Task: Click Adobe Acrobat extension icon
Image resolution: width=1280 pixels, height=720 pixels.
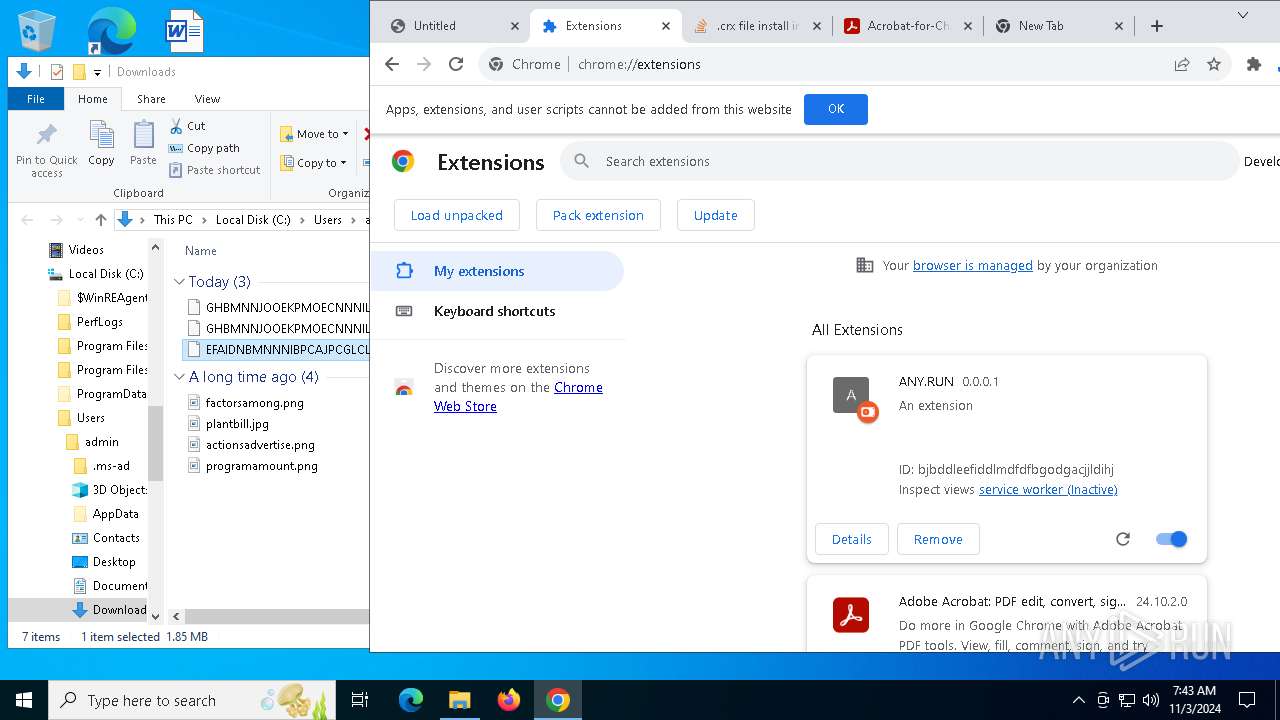Action: click(x=851, y=615)
